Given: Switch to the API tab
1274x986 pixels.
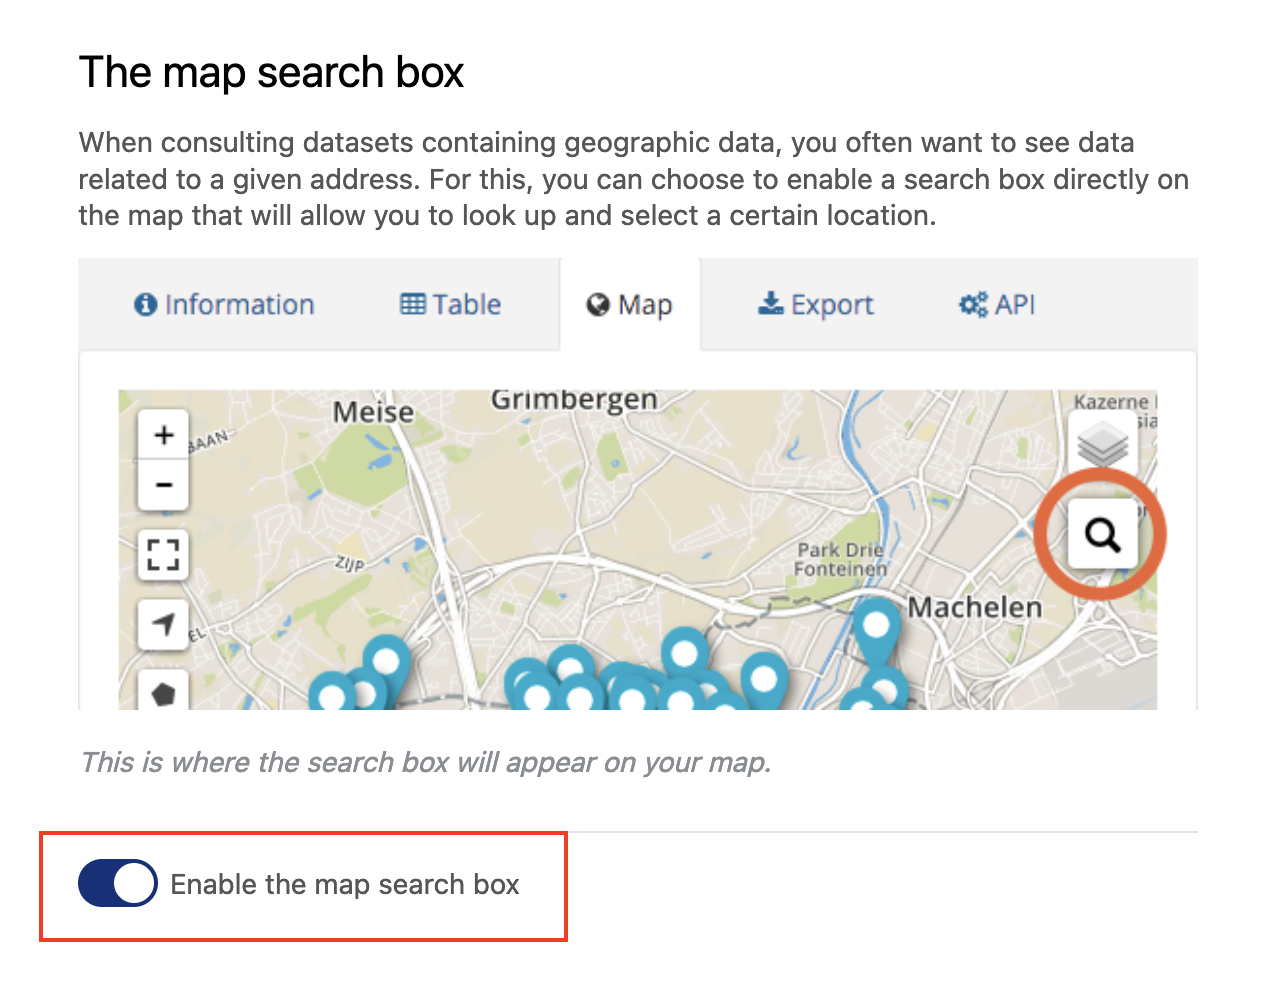Looking at the screenshot, I should point(997,305).
